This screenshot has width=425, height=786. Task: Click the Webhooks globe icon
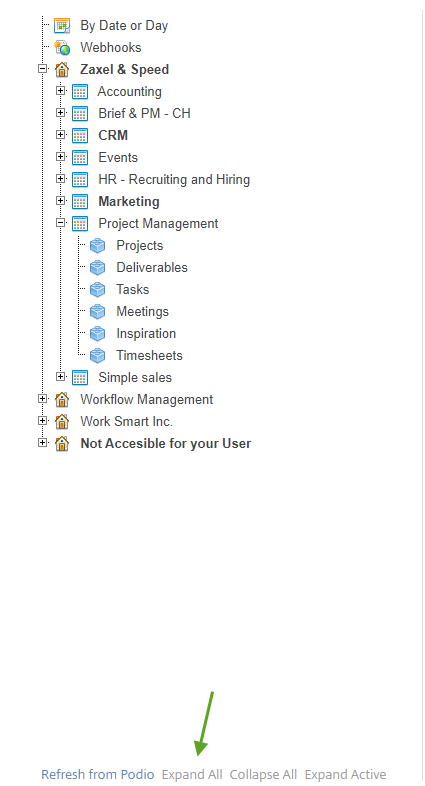tap(62, 48)
